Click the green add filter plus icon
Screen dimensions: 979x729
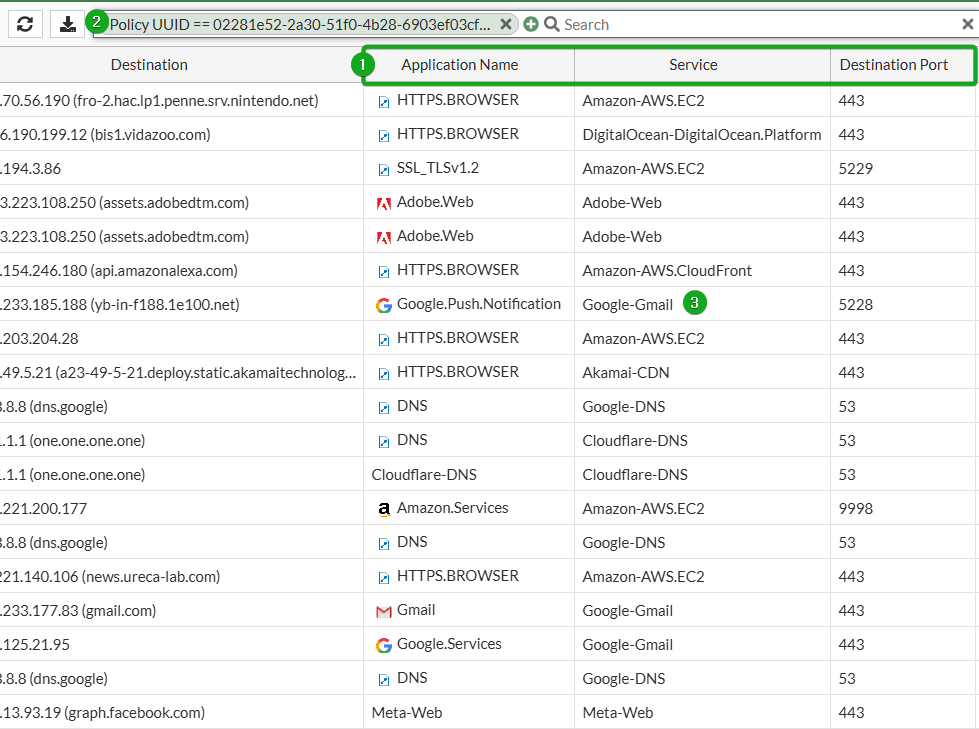pos(531,24)
